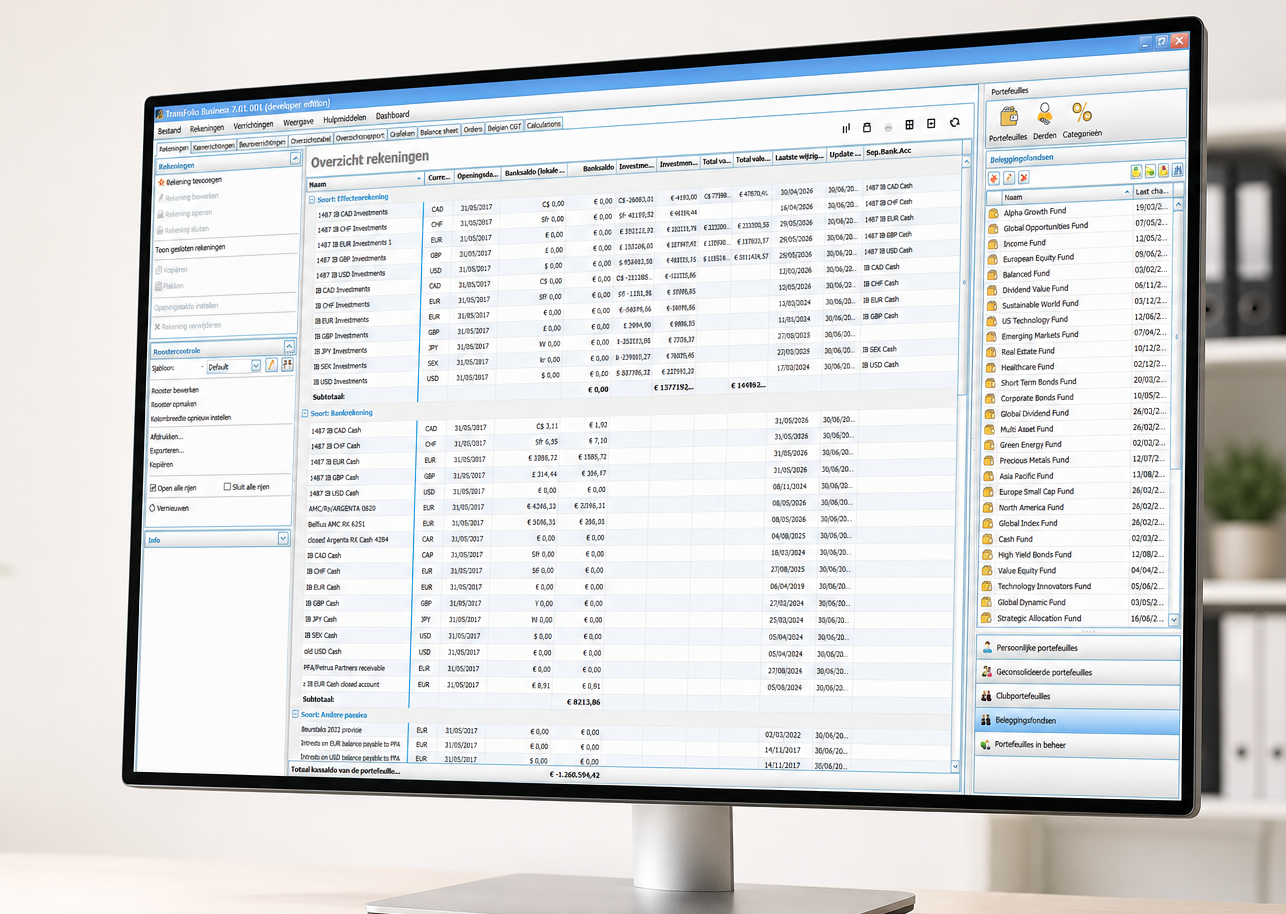This screenshot has height=914, width=1286.
Task: Click the Cash Fund folder icon
Action: 989,540
